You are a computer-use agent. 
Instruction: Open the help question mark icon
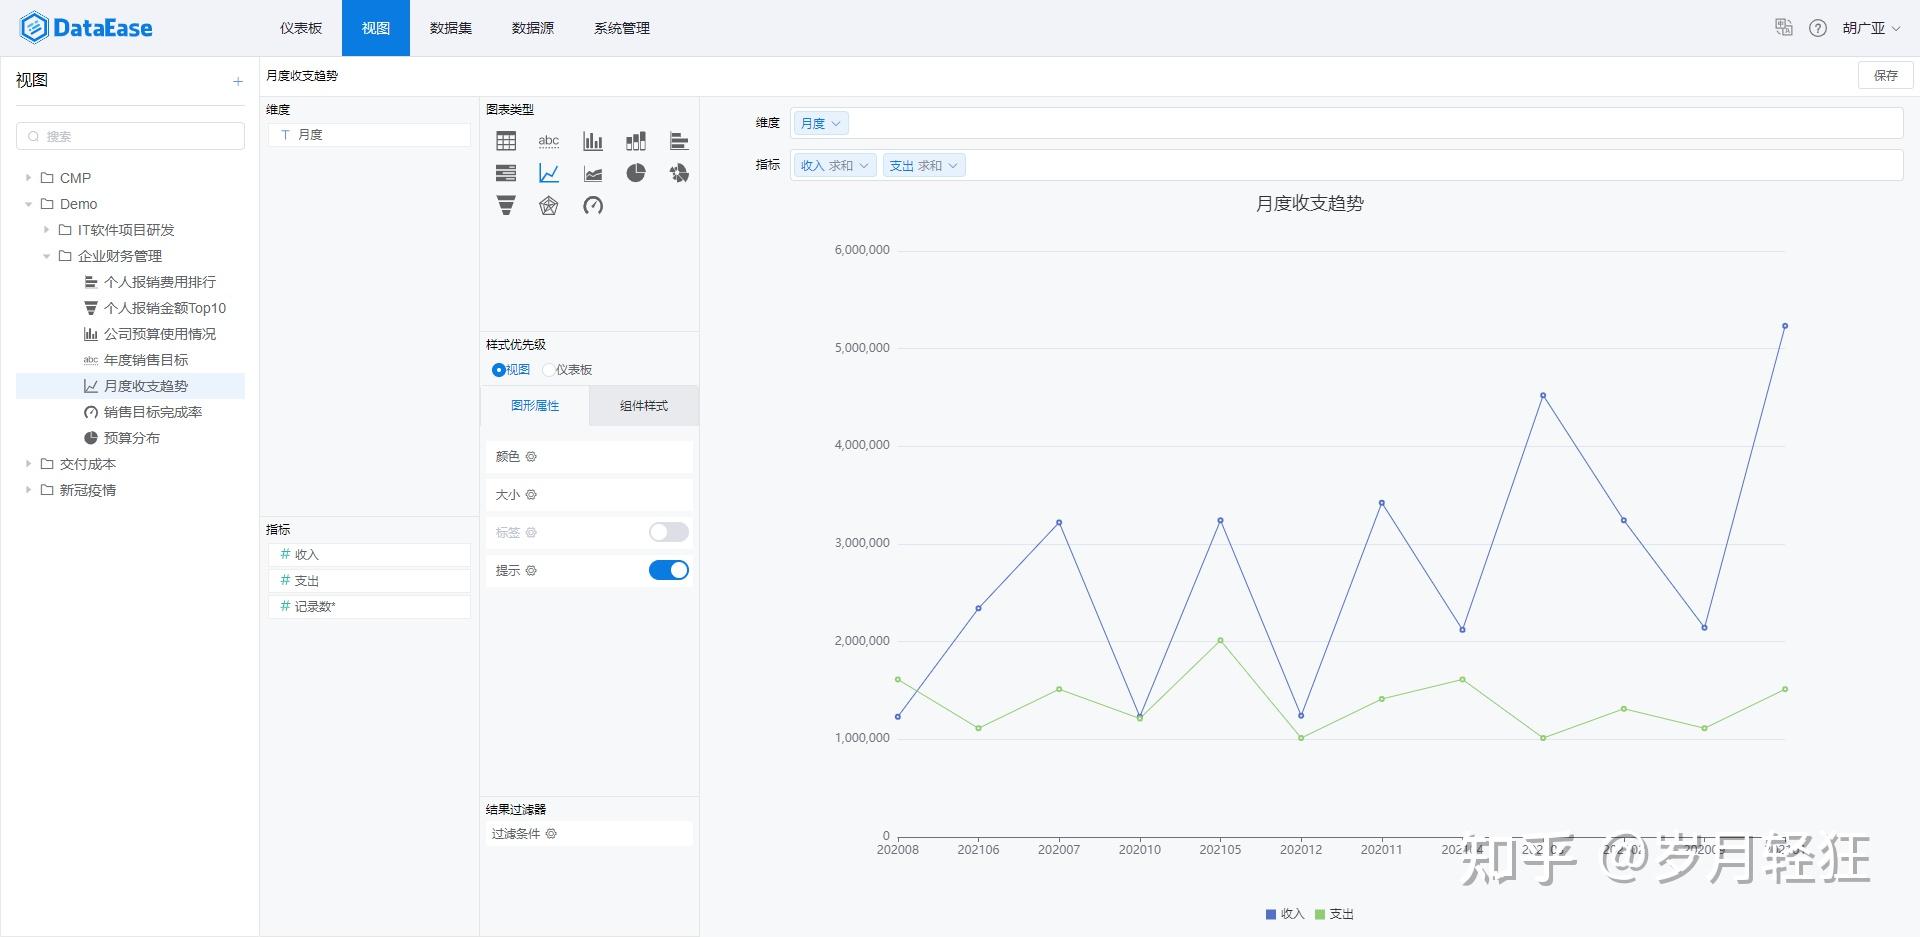pos(1818,28)
